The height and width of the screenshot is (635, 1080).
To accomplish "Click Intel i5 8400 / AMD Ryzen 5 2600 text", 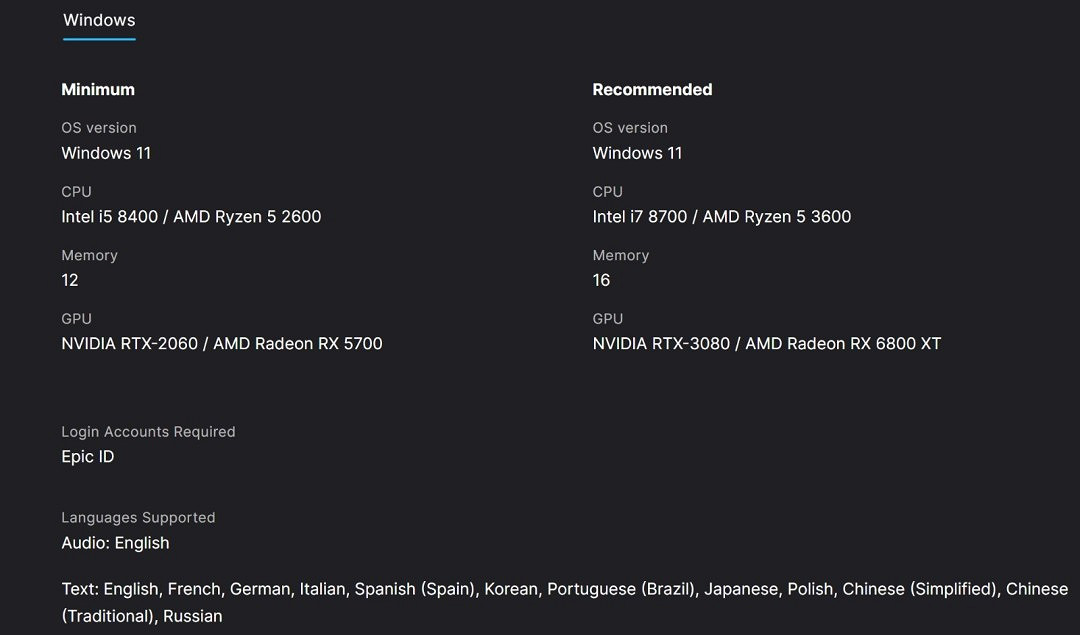I will pos(191,216).
